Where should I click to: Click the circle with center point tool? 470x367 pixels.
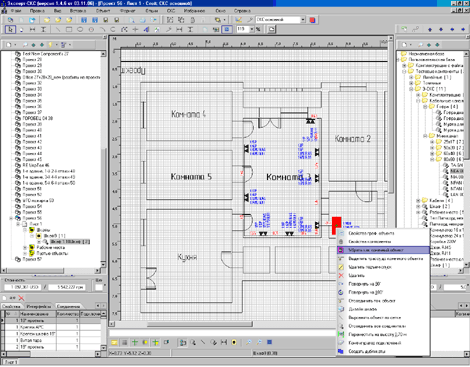click(x=91, y=30)
